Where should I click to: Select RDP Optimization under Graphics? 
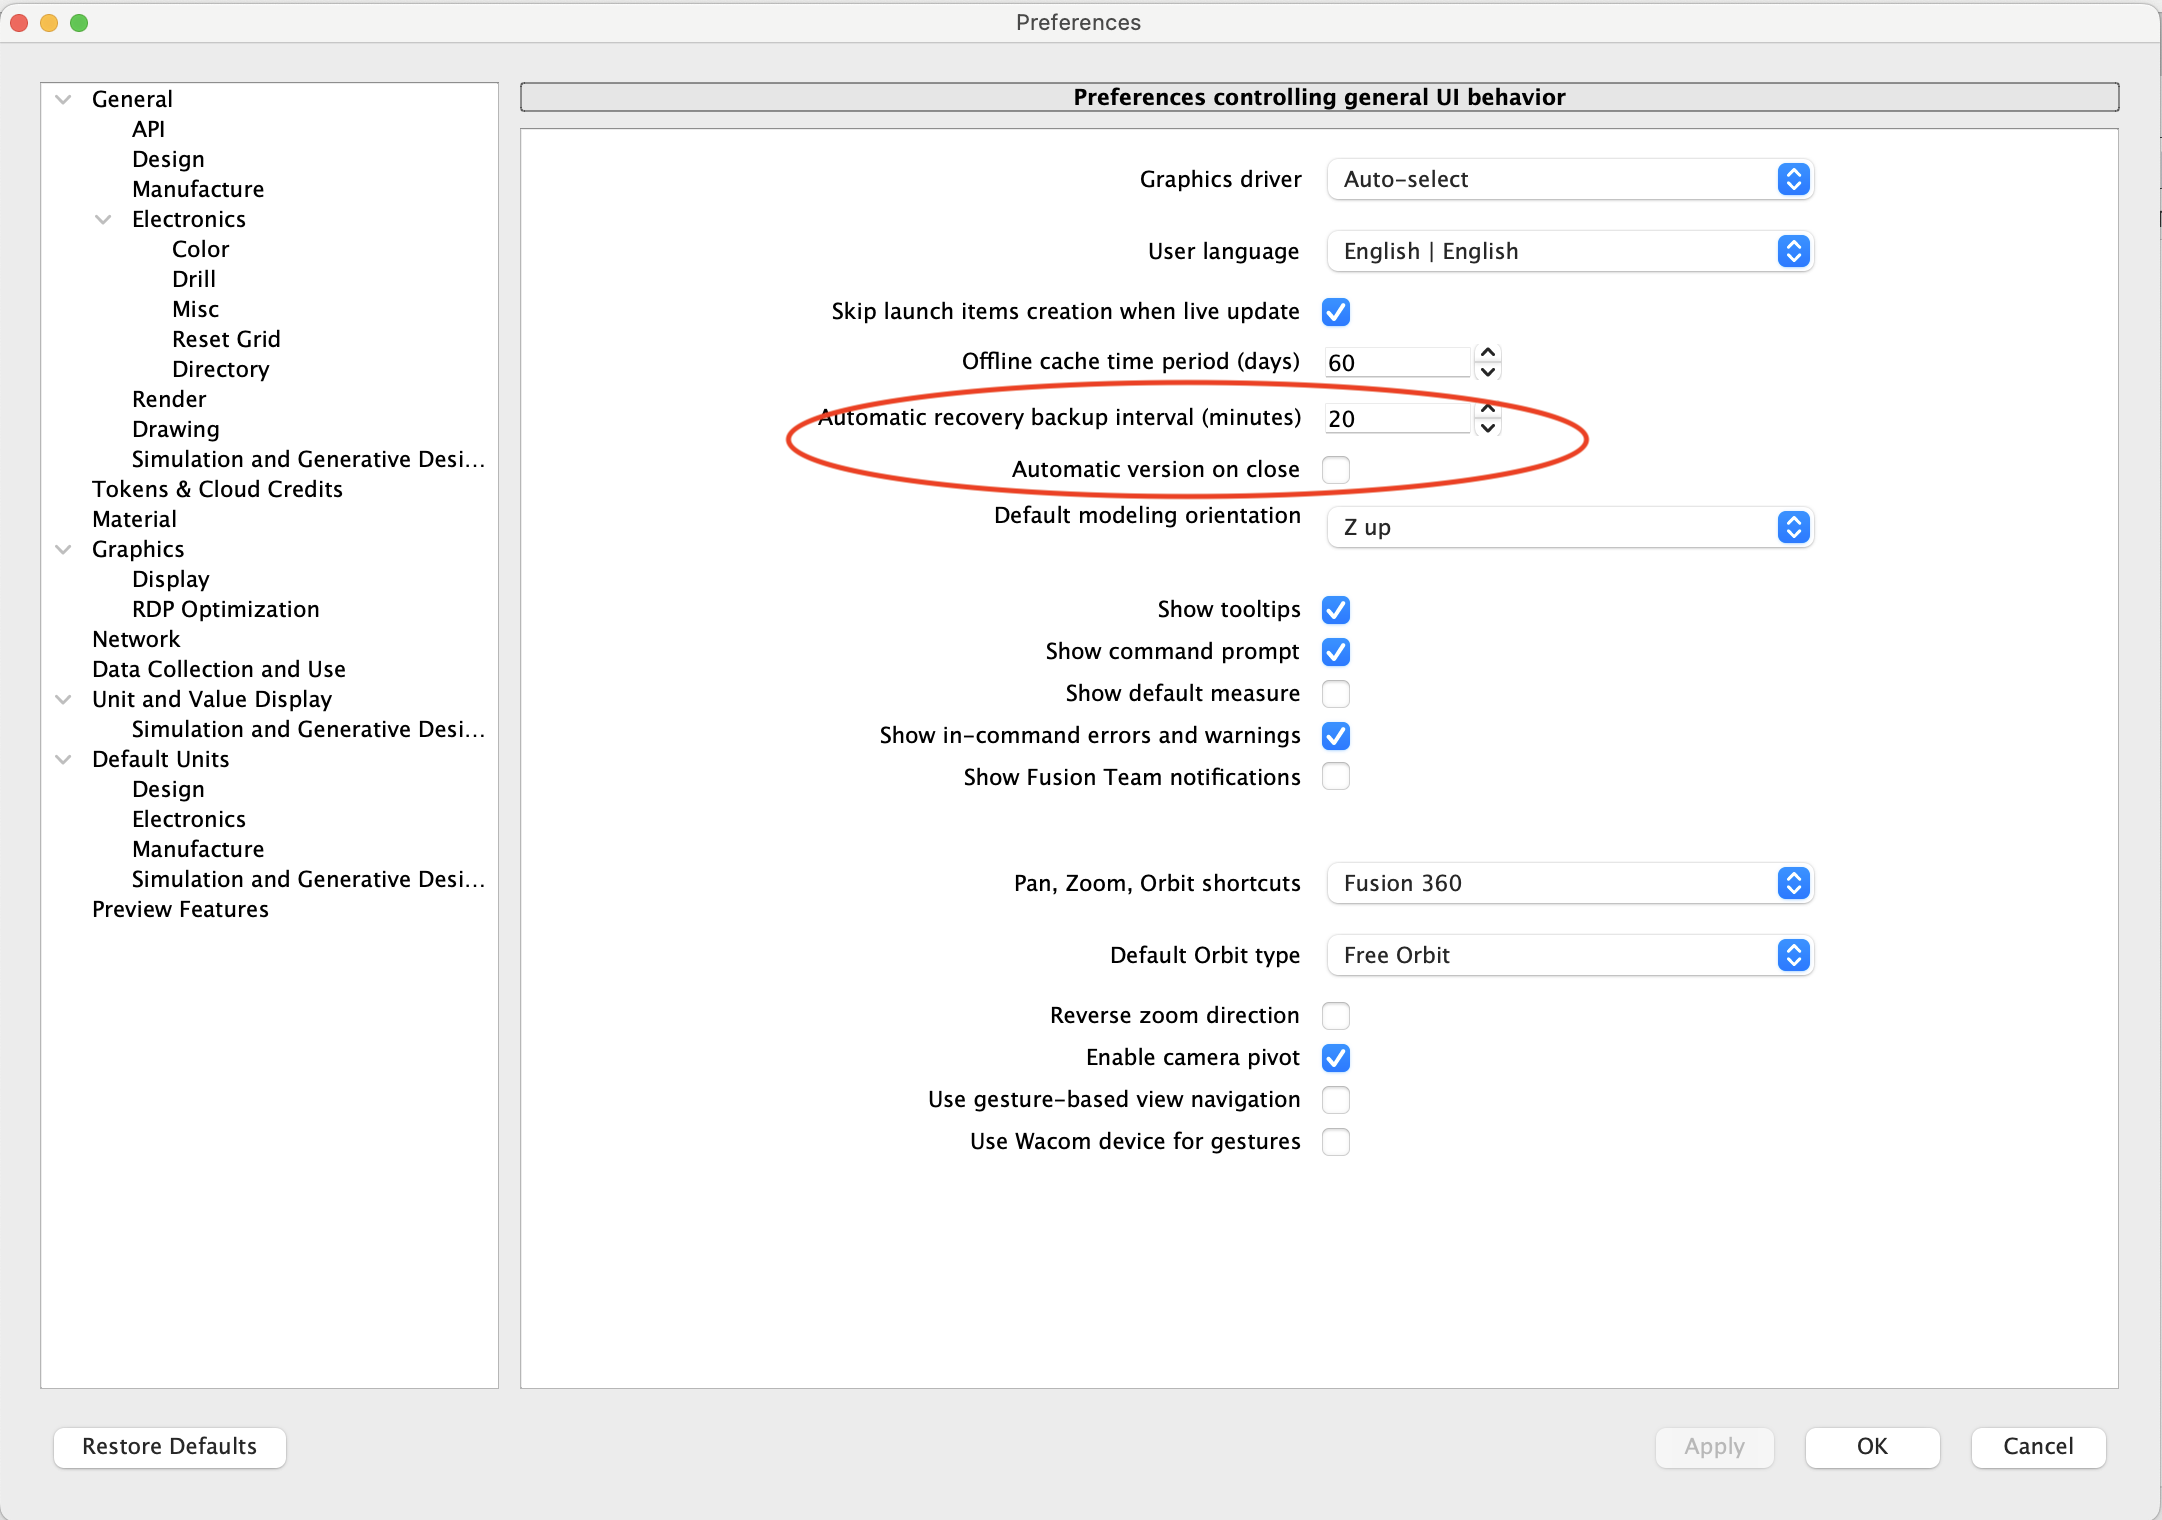225,609
